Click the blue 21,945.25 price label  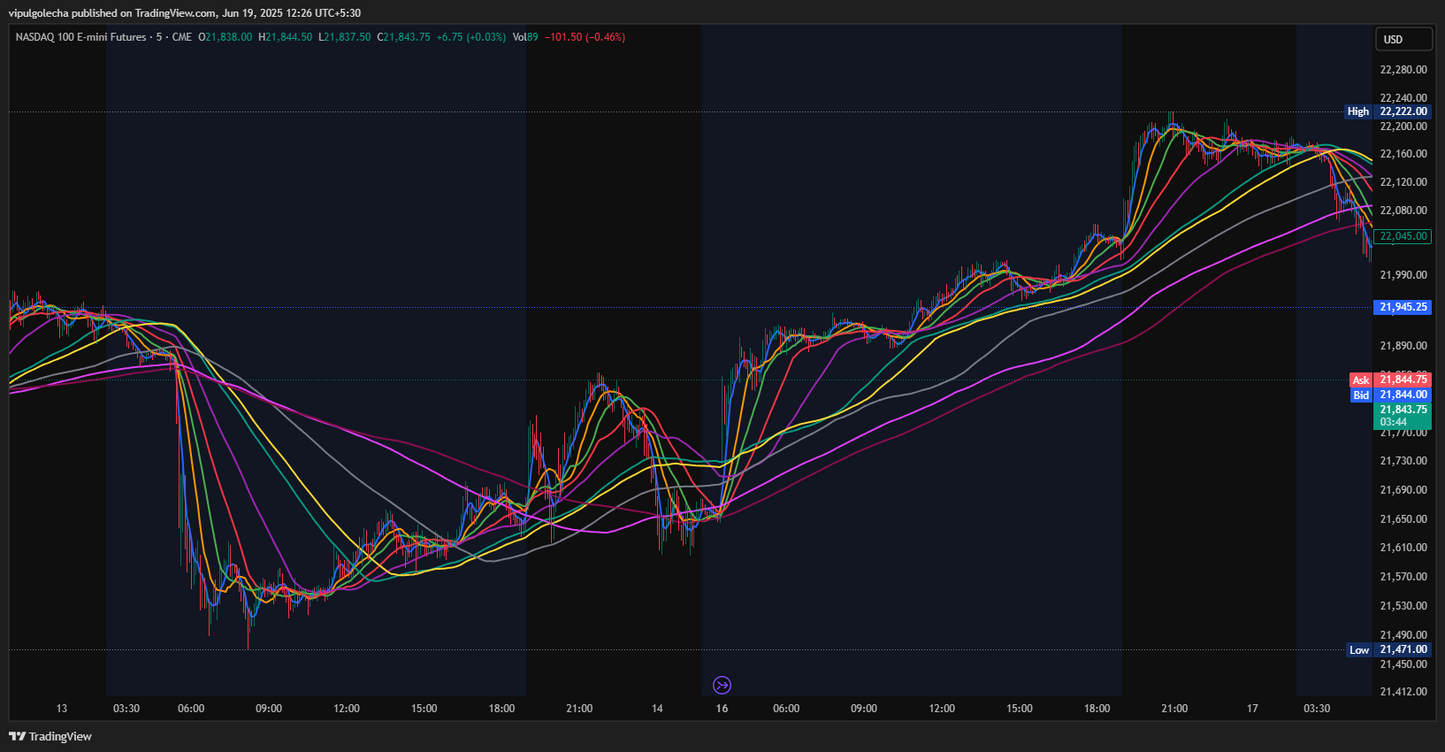pyautogui.click(x=1403, y=306)
